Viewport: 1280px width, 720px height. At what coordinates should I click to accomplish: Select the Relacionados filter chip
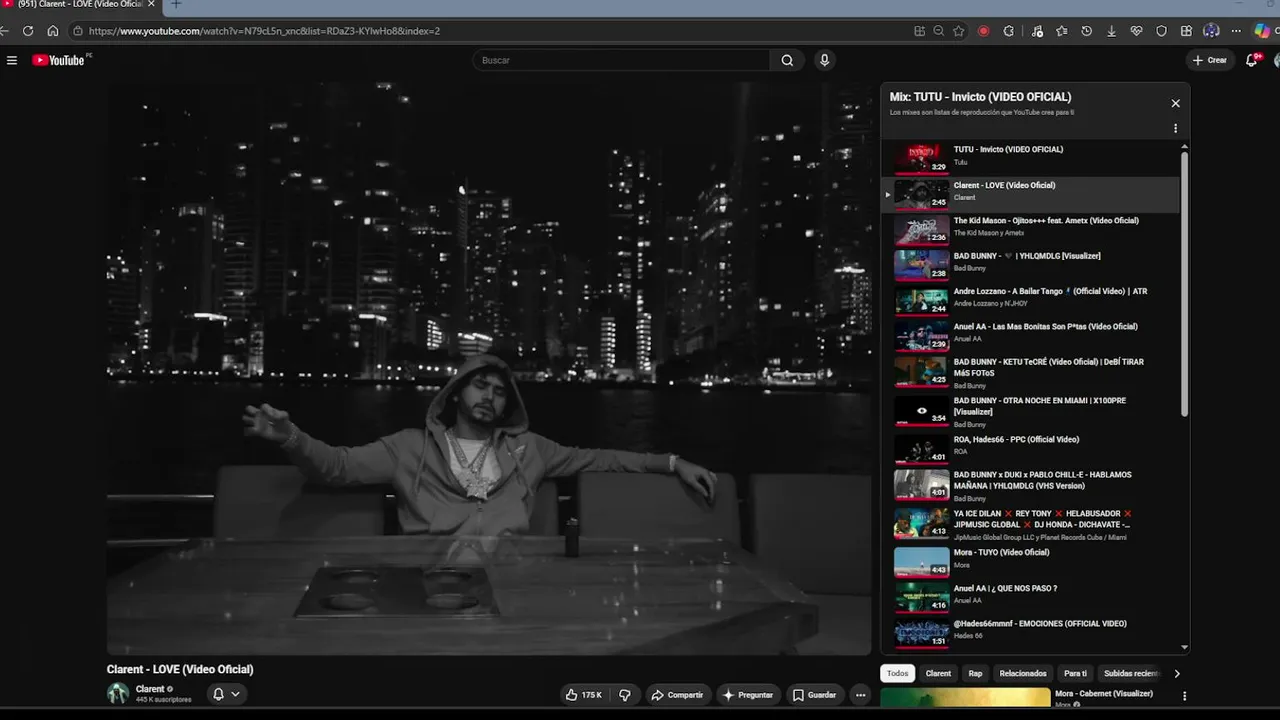tap(1023, 674)
